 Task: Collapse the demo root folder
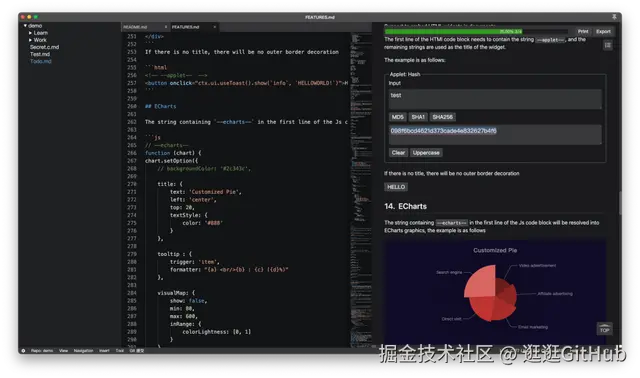point(25,26)
